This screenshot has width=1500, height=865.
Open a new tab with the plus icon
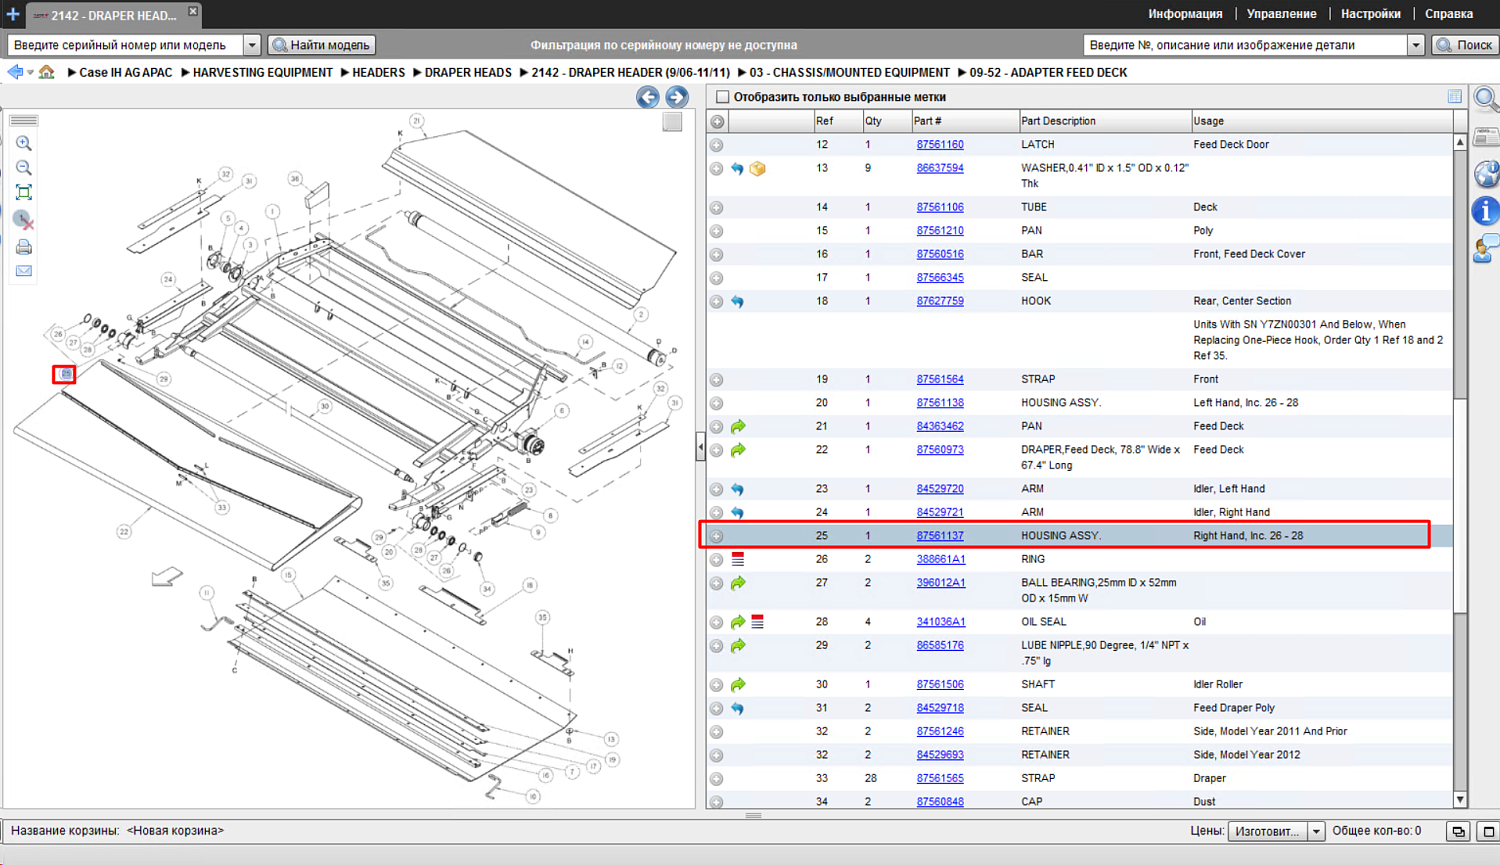pyautogui.click(x=13, y=14)
